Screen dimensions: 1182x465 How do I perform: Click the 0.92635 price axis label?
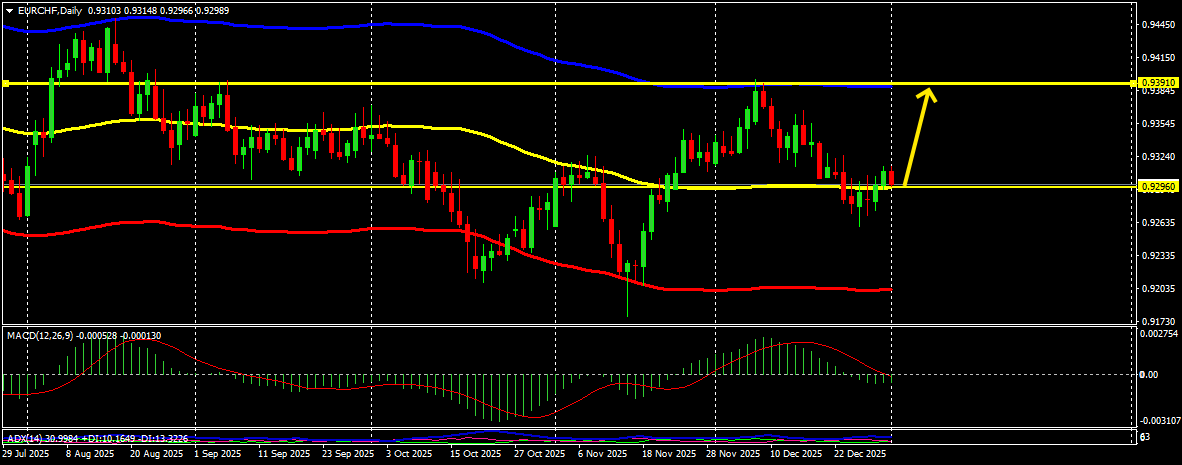tap(1158, 222)
